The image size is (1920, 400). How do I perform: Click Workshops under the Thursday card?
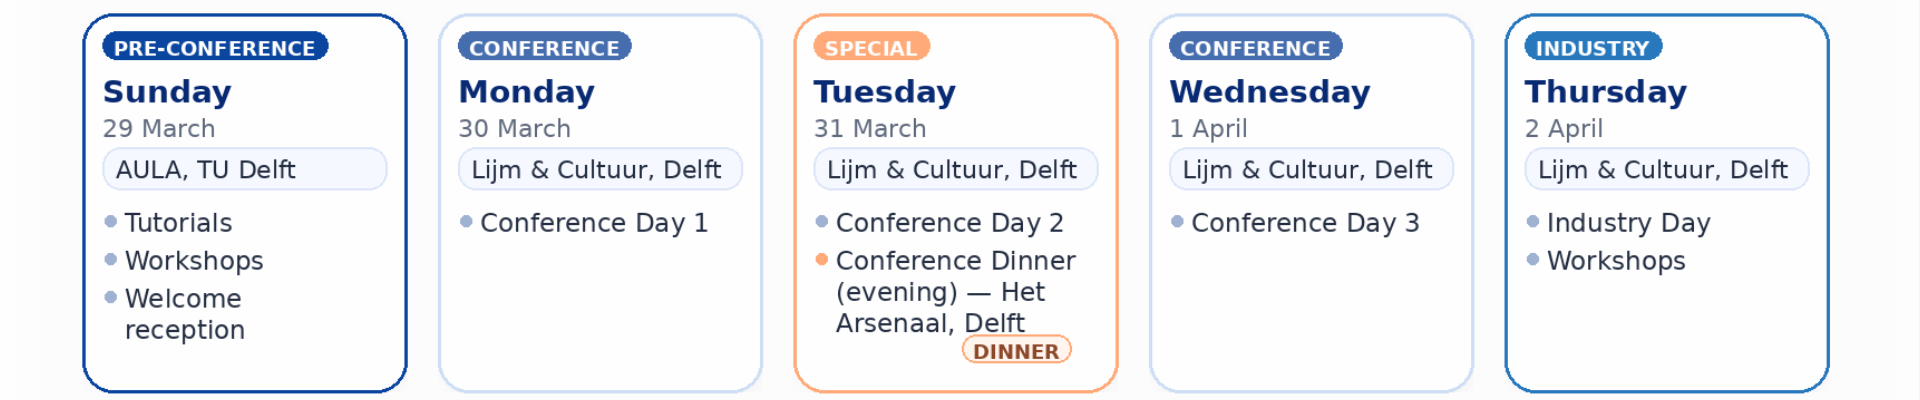pyautogui.click(x=1616, y=260)
